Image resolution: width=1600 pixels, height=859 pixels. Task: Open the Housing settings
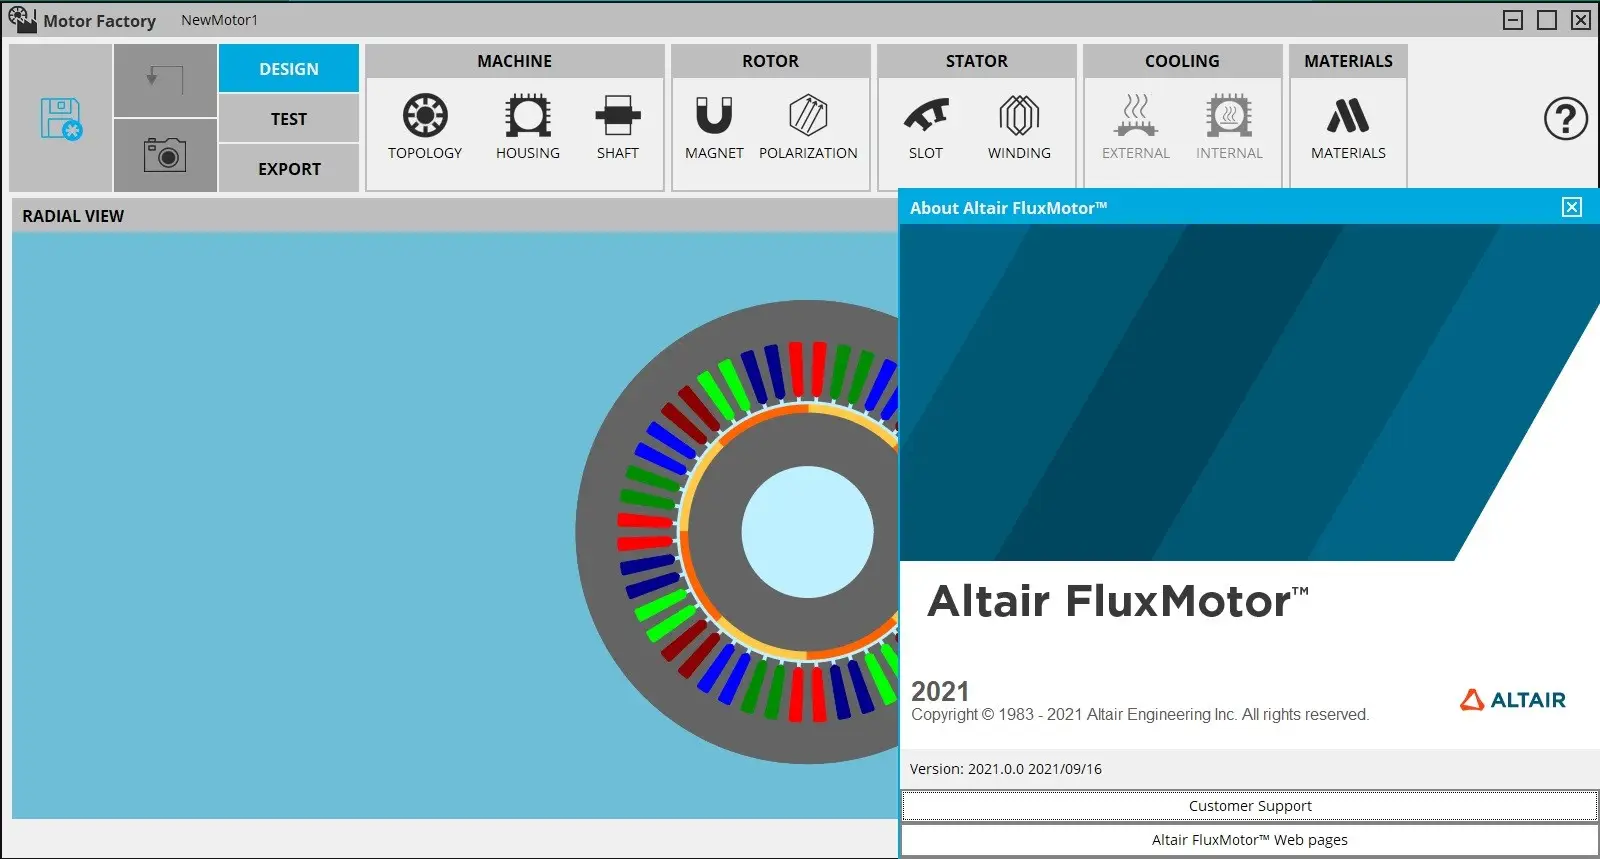coord(528,127)
